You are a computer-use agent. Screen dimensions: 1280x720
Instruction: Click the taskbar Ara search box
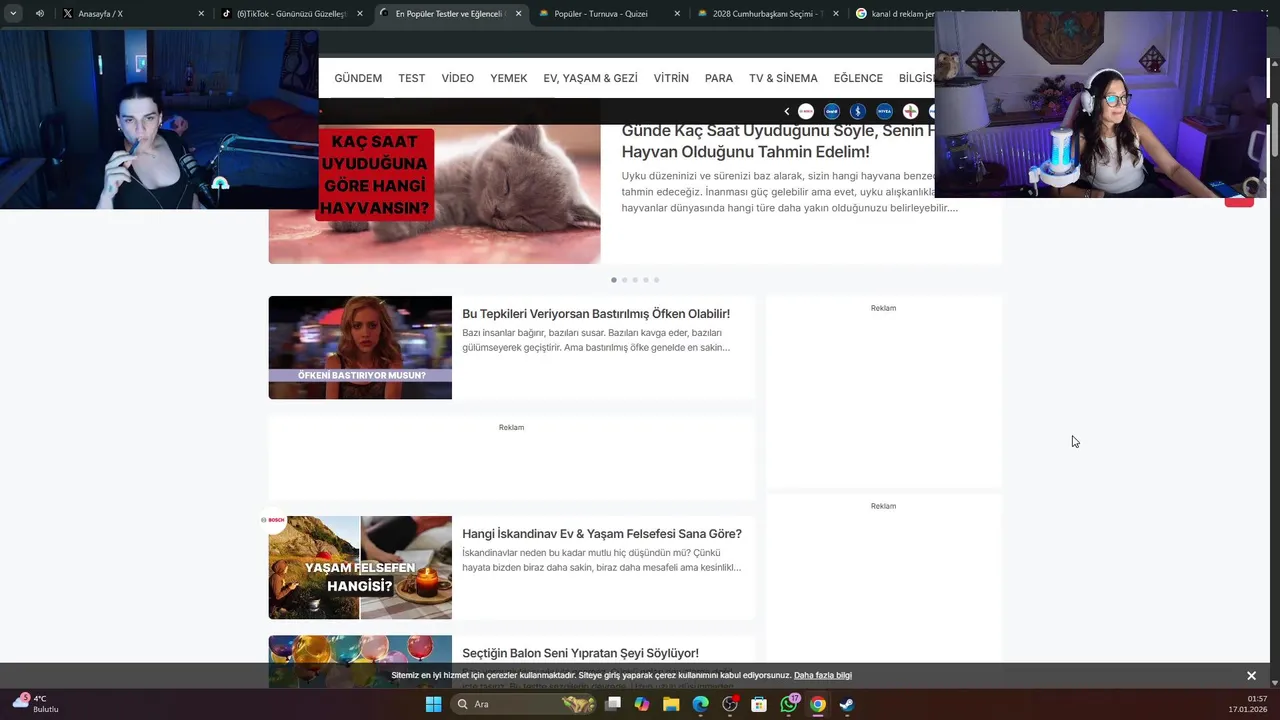pyautogui.click(x=524, y=704)
